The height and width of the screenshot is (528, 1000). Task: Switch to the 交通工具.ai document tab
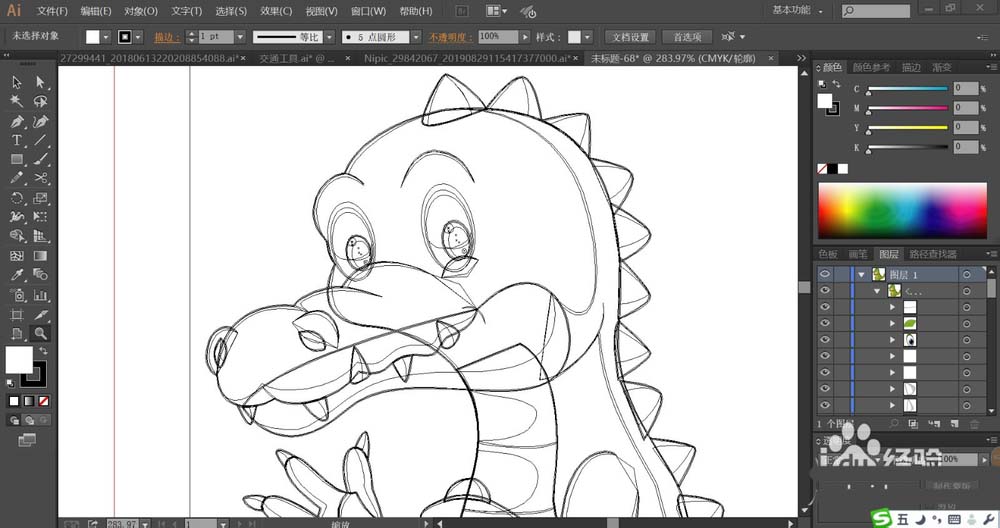[297, 58]
